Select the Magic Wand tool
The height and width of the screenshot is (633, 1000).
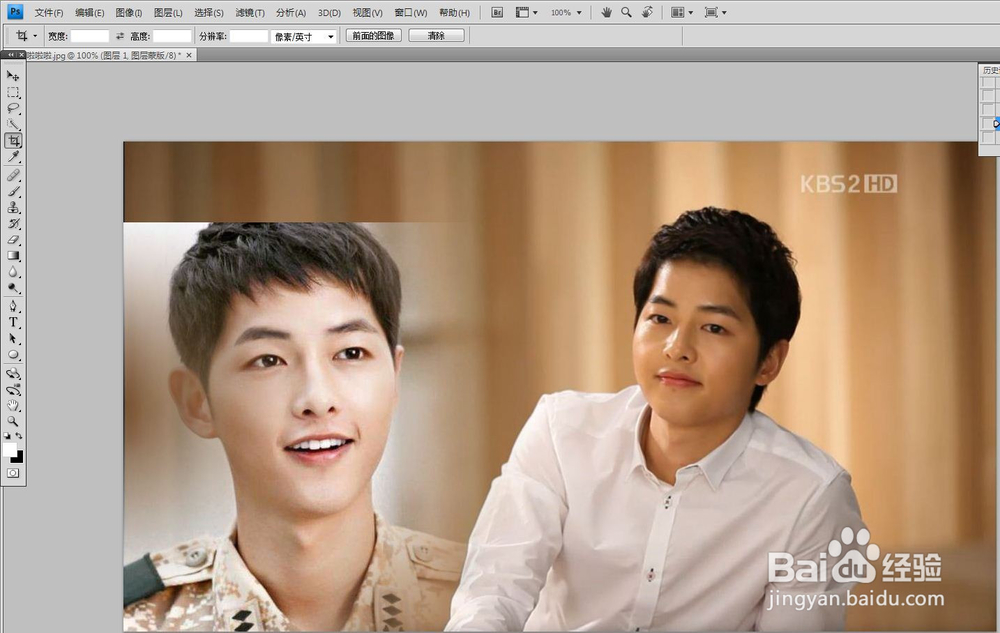click(13, 124)
